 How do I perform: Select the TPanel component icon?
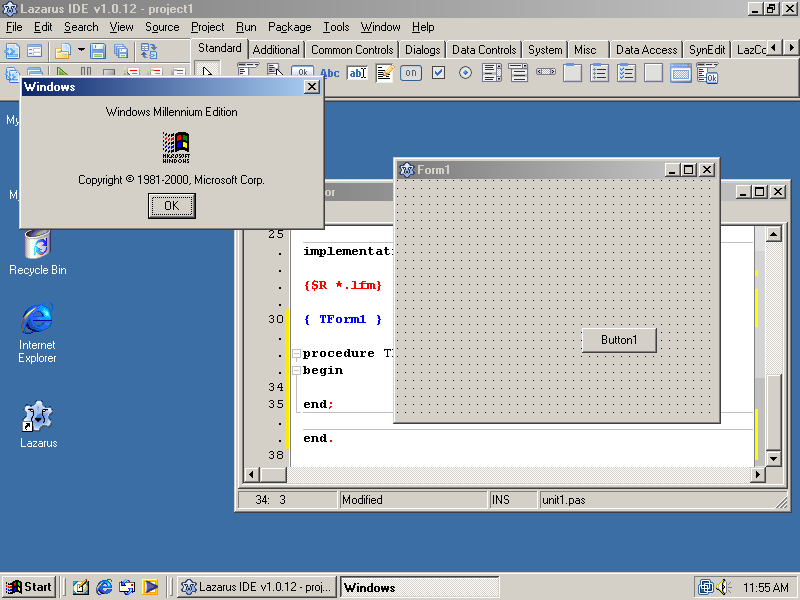pos(654,73)
